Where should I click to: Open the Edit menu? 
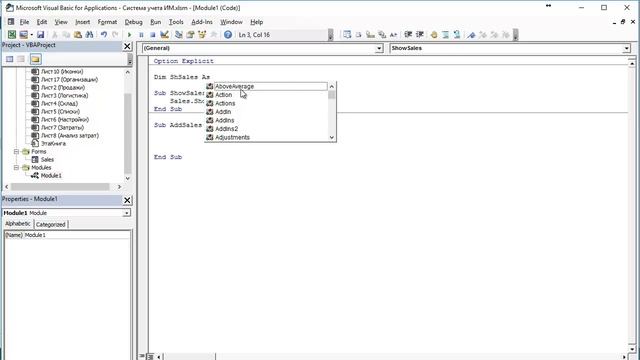(x=42, y=22)
